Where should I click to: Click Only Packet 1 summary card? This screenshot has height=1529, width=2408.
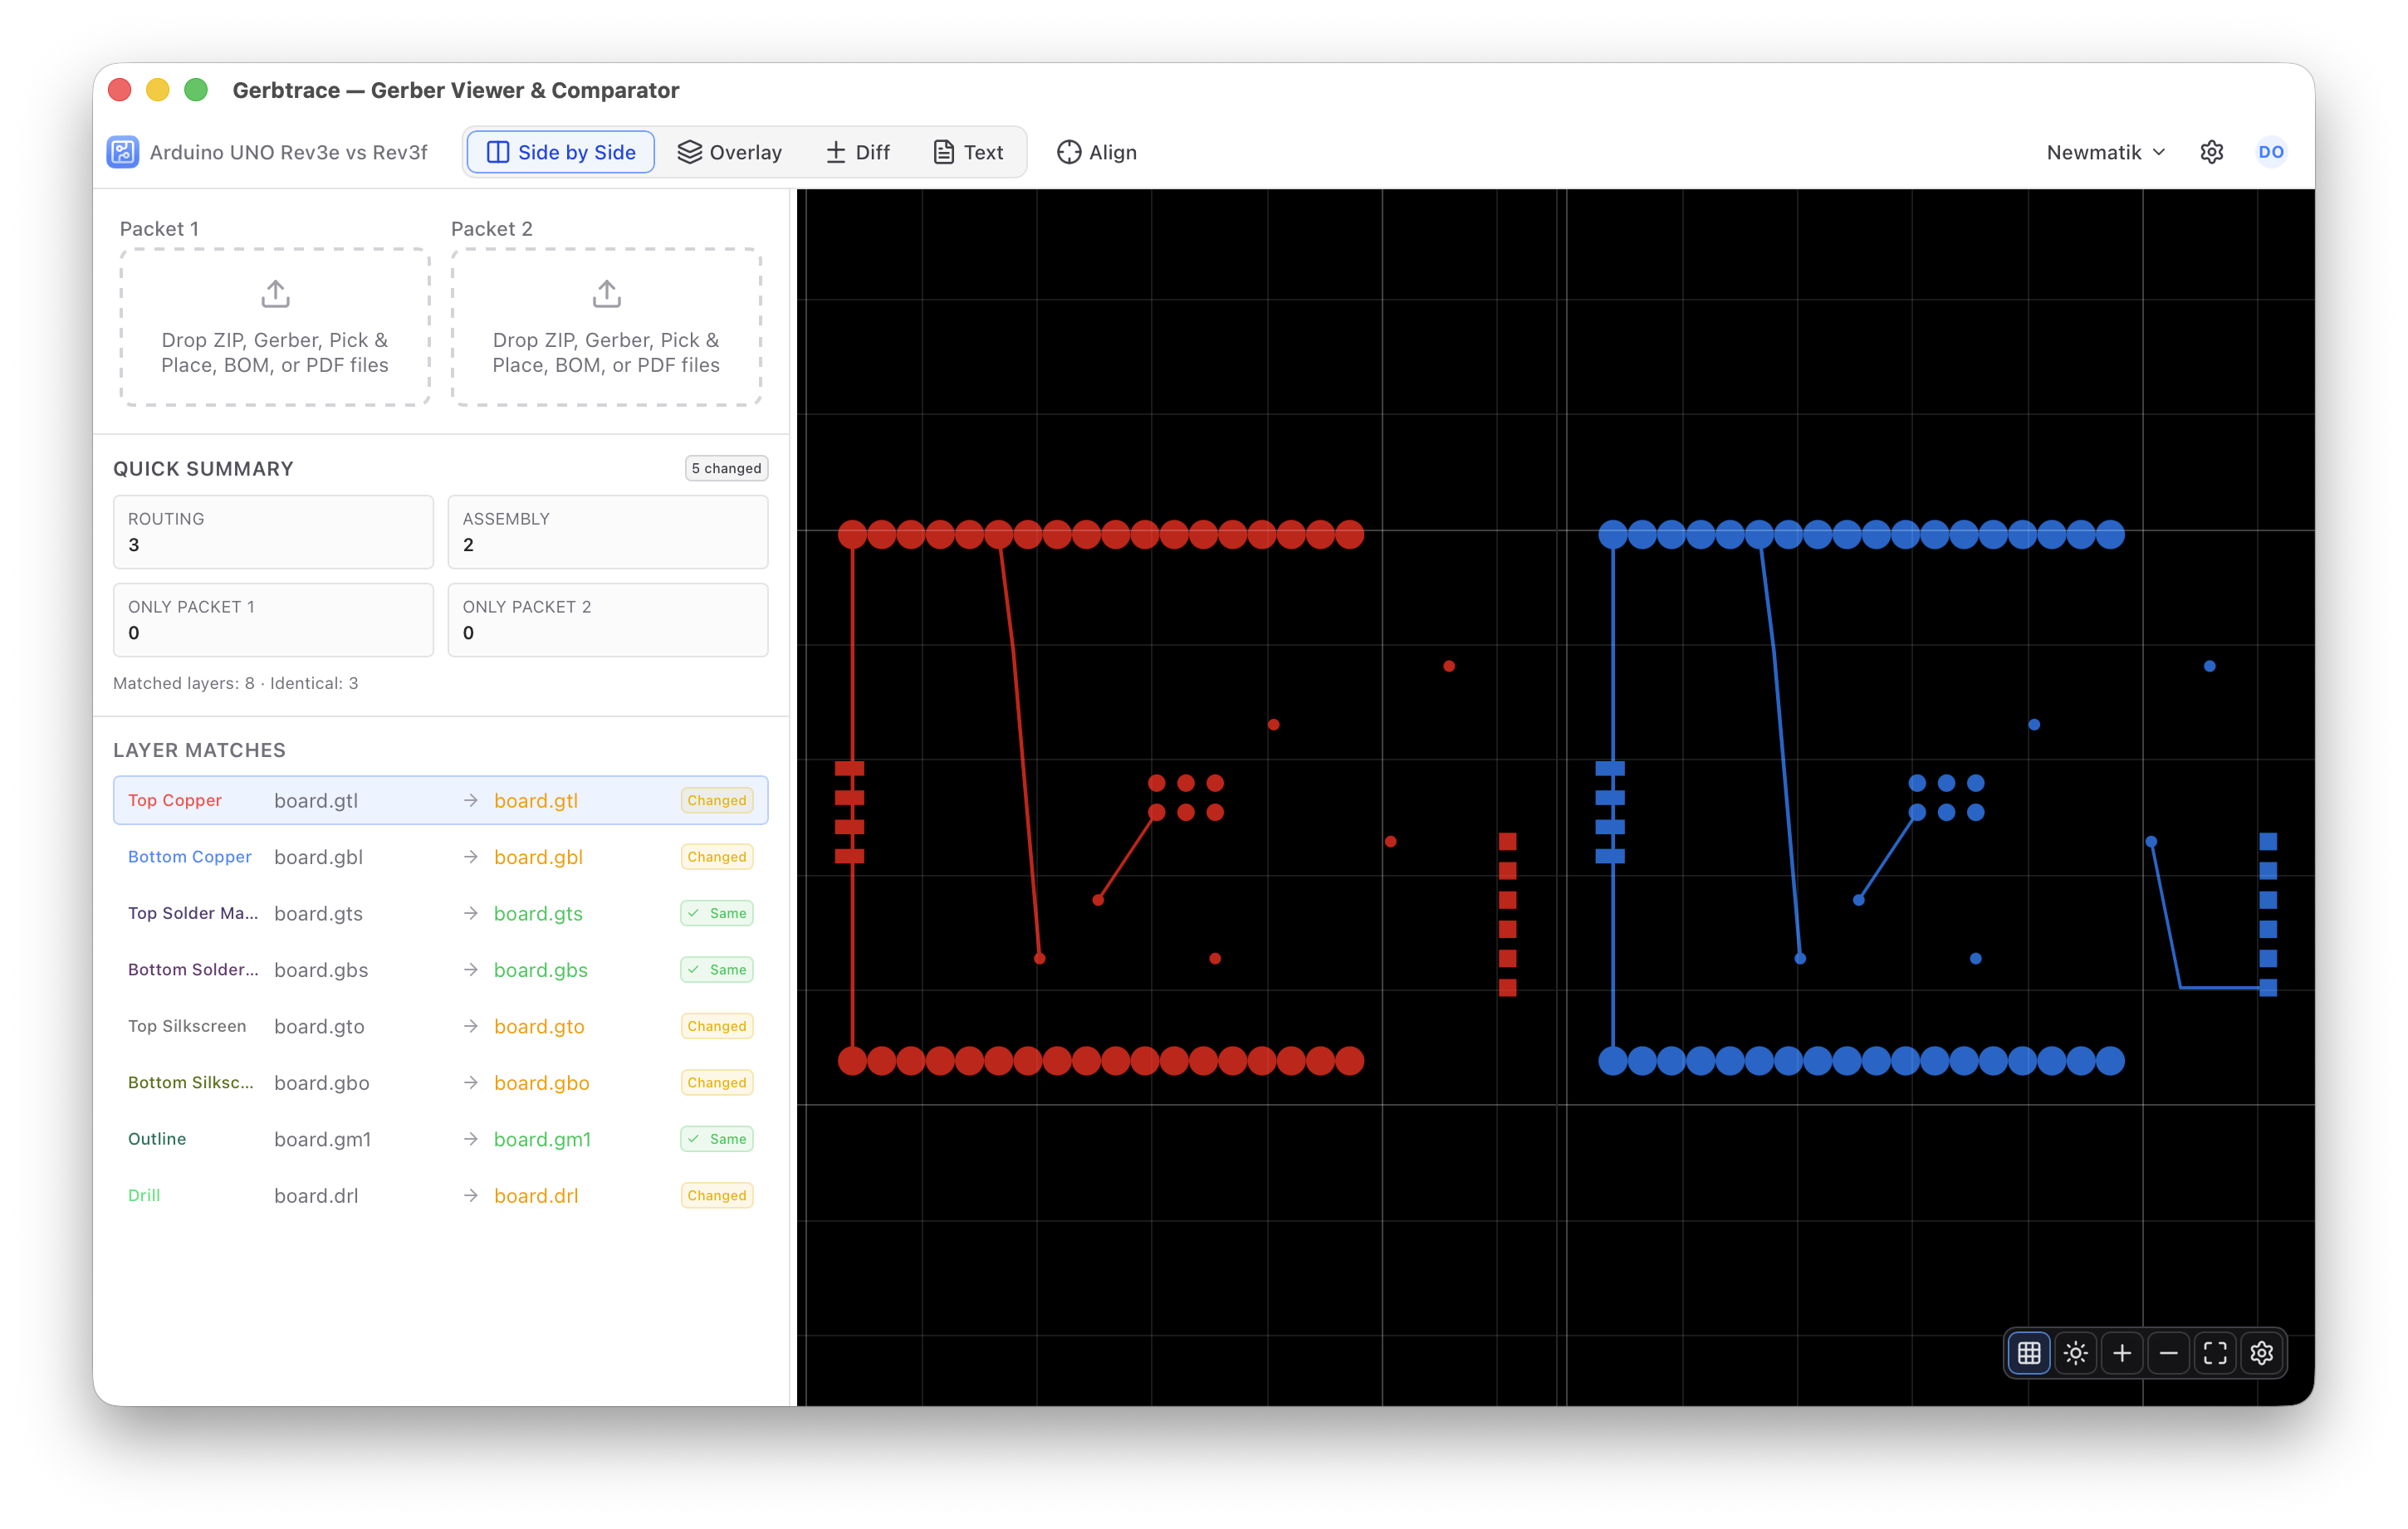(x=273, y=620)
